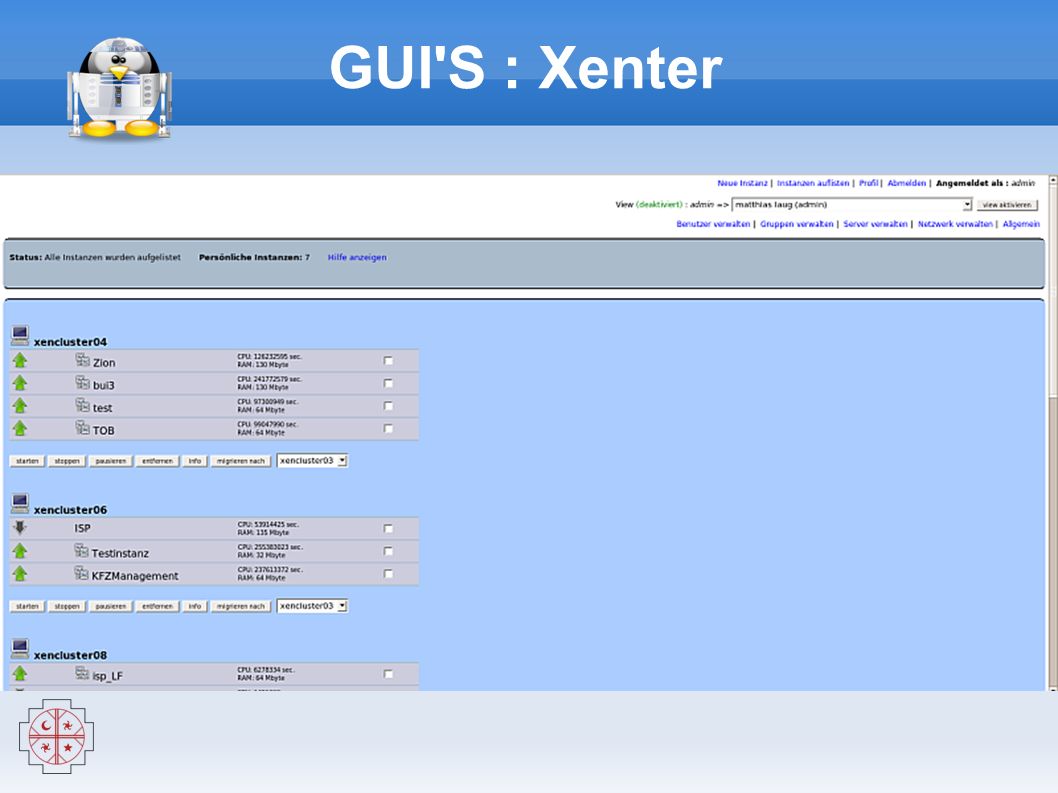Click the red circular emblem logo

point(56,736)
